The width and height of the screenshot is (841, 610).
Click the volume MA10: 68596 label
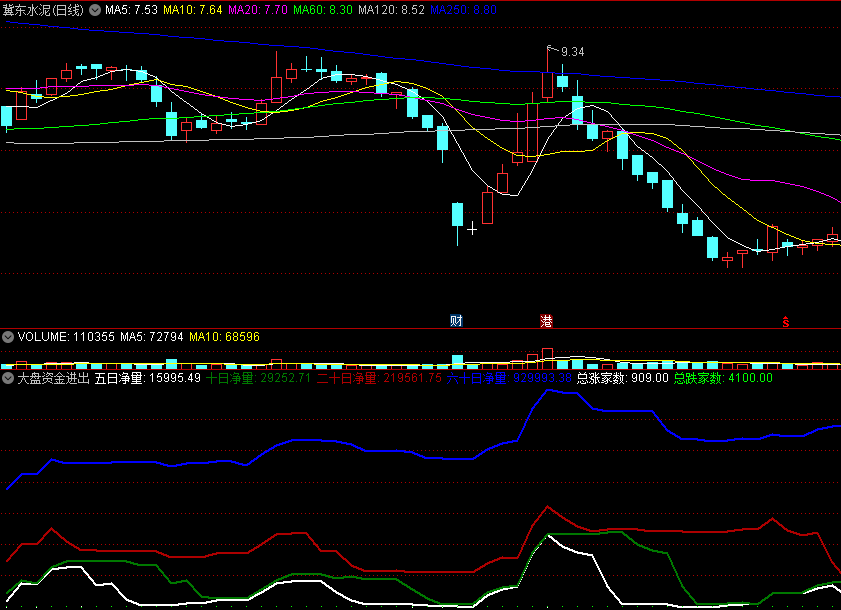224,337
